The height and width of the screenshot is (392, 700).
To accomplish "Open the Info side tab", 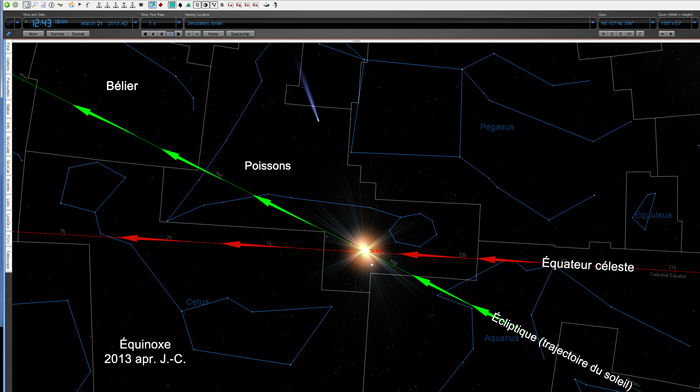I will [x=8, y=126].
